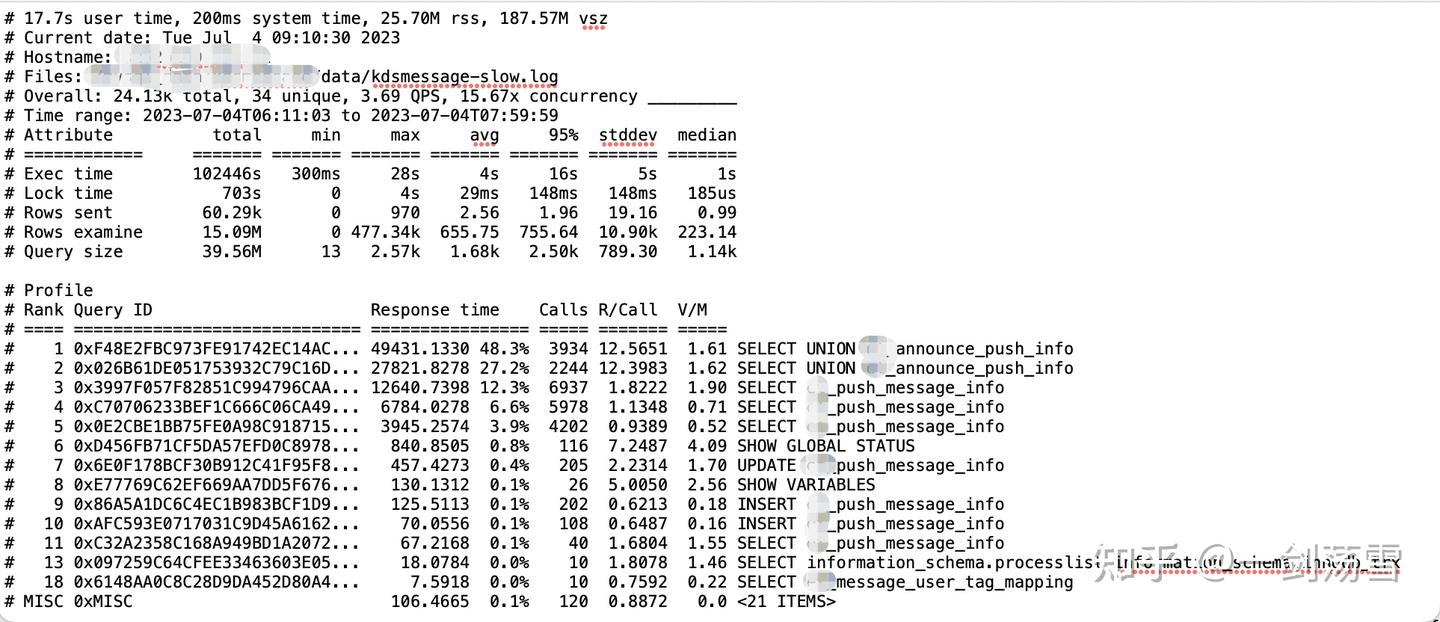1440x622 pixels.
Task: Select the 48.3% response time percentage
Action: coord(506,348)
